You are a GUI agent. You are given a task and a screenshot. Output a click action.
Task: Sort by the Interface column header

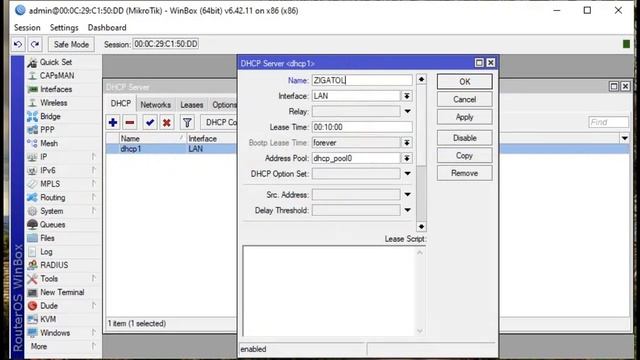point(211,138)
